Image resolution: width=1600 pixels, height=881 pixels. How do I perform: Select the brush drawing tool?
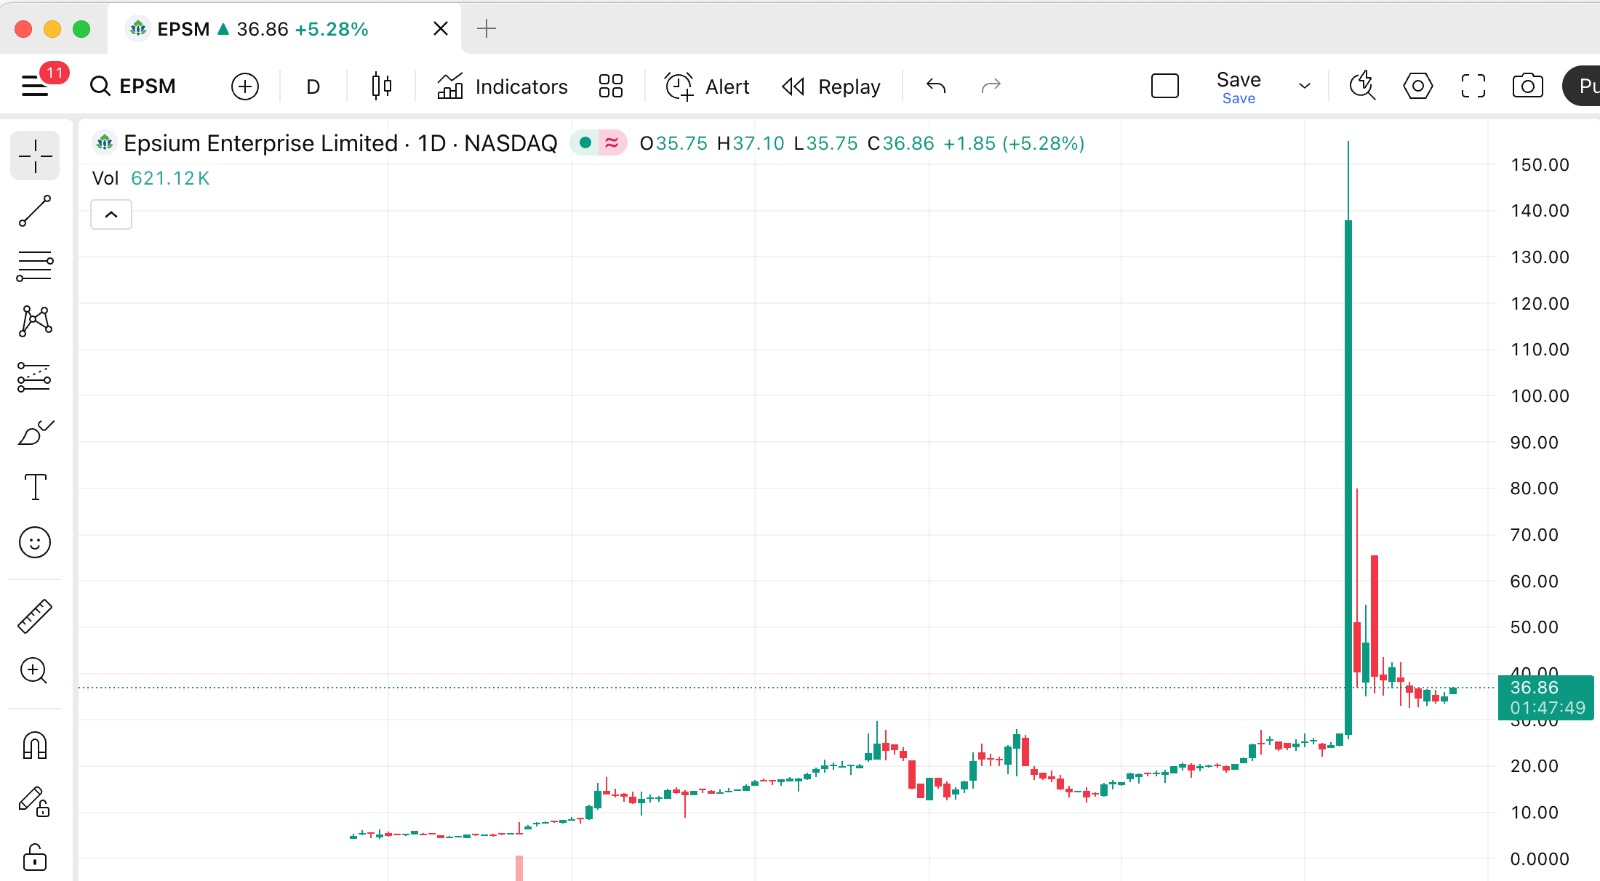pos(35,432)
